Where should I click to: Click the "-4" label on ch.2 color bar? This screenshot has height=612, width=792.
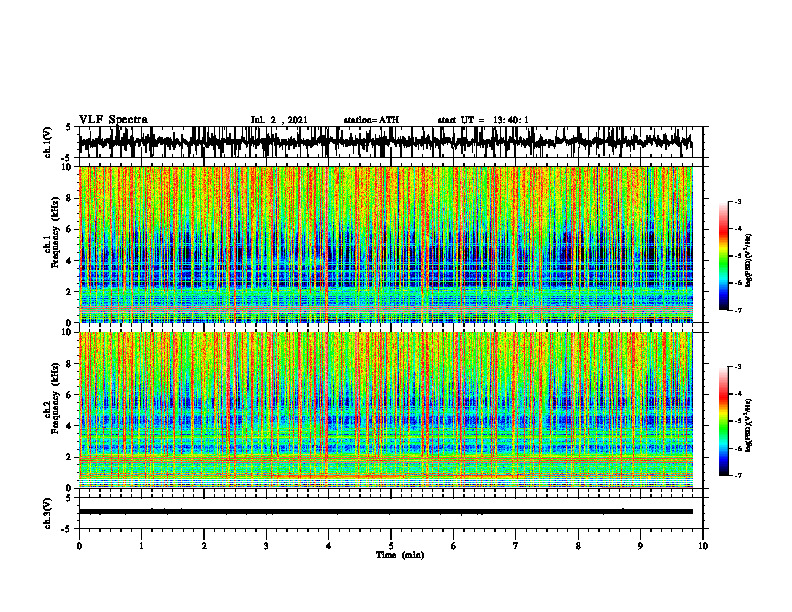(738, 394)
